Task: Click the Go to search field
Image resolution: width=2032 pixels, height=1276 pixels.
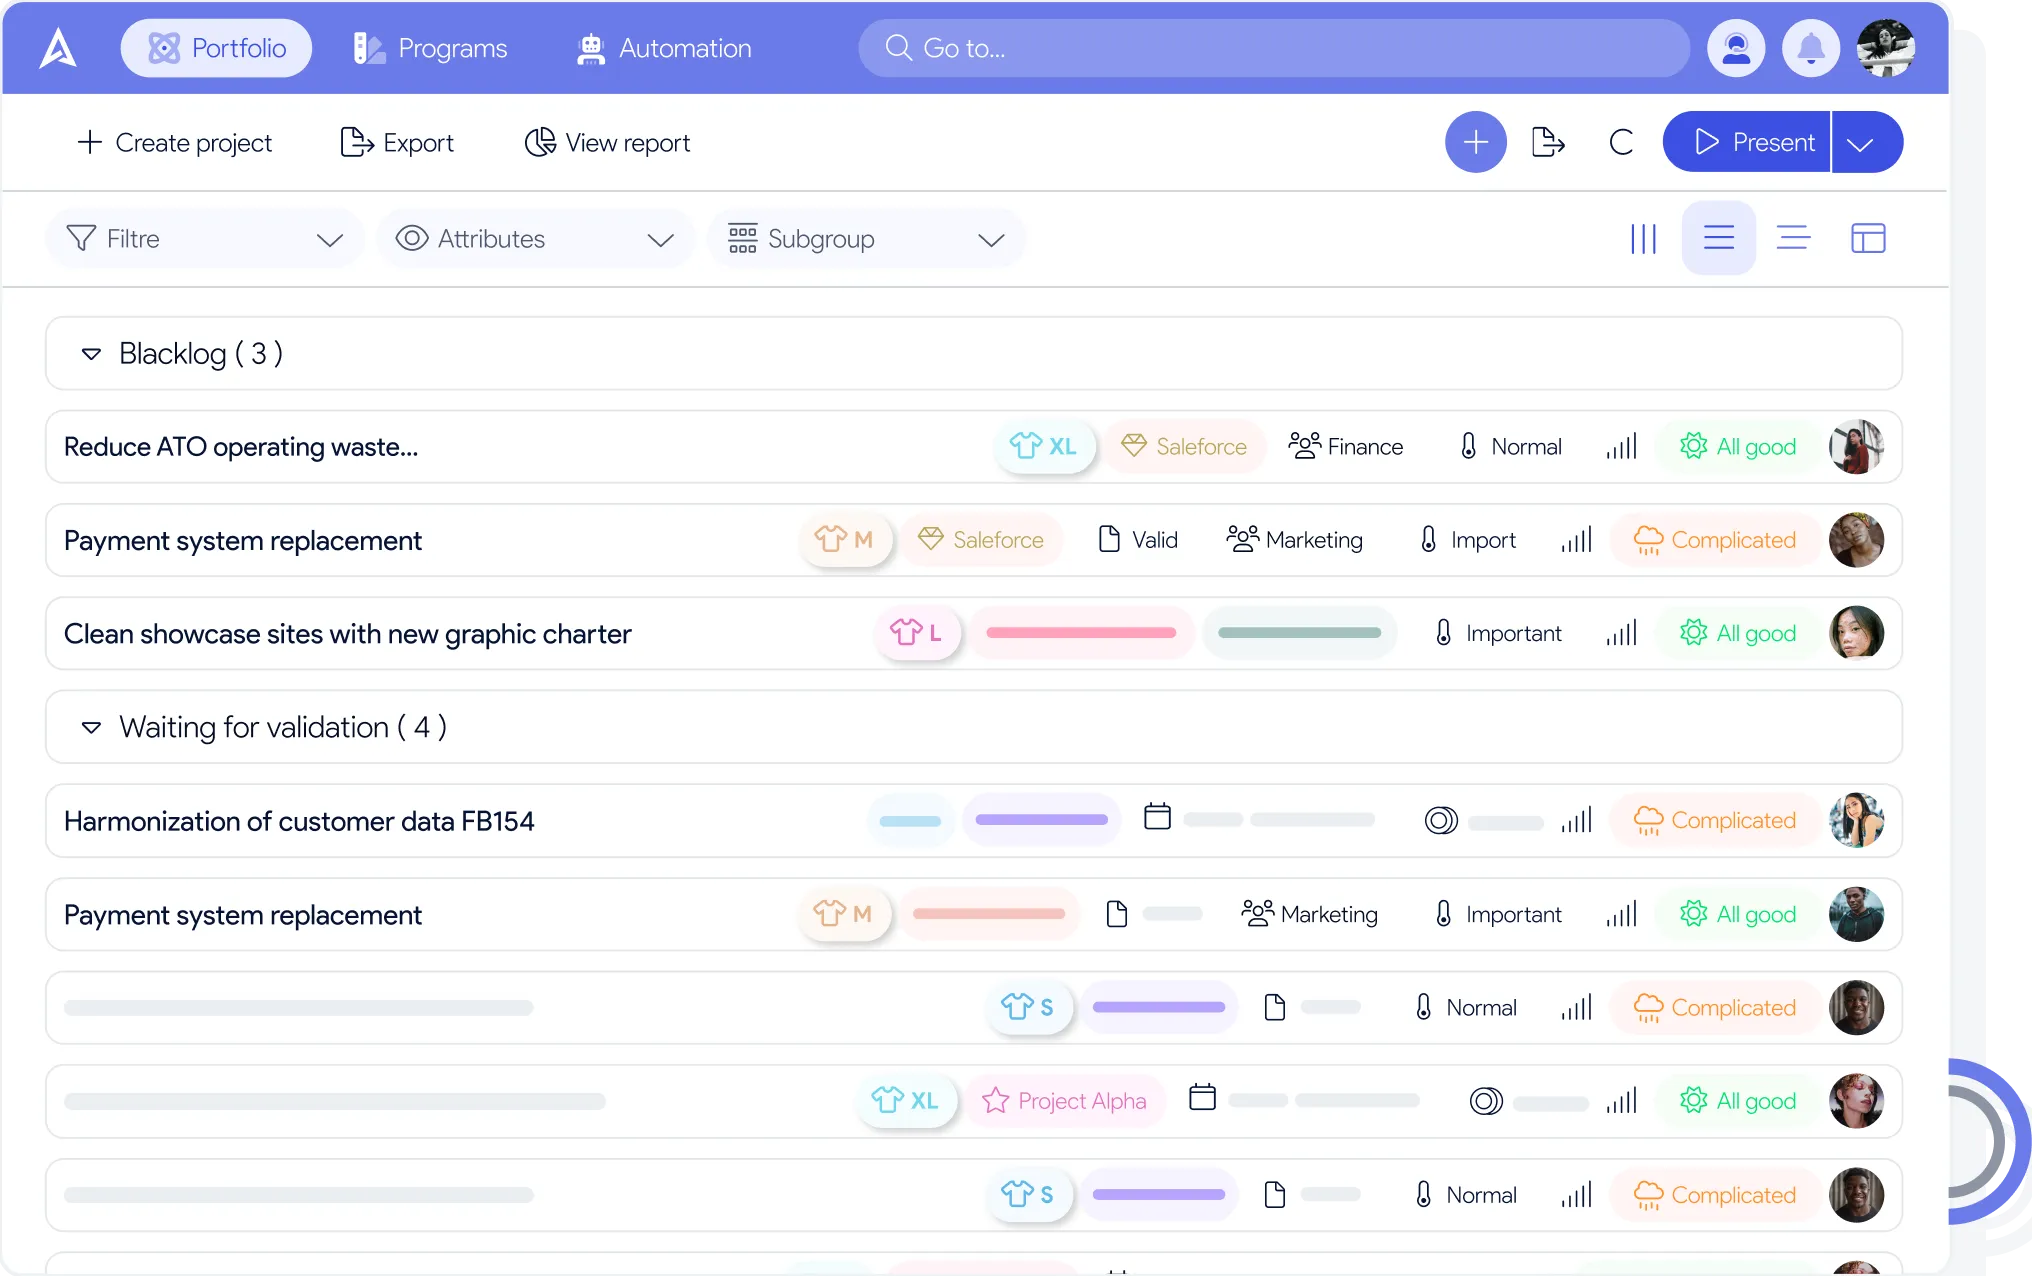Action: tap(1272, 48)
